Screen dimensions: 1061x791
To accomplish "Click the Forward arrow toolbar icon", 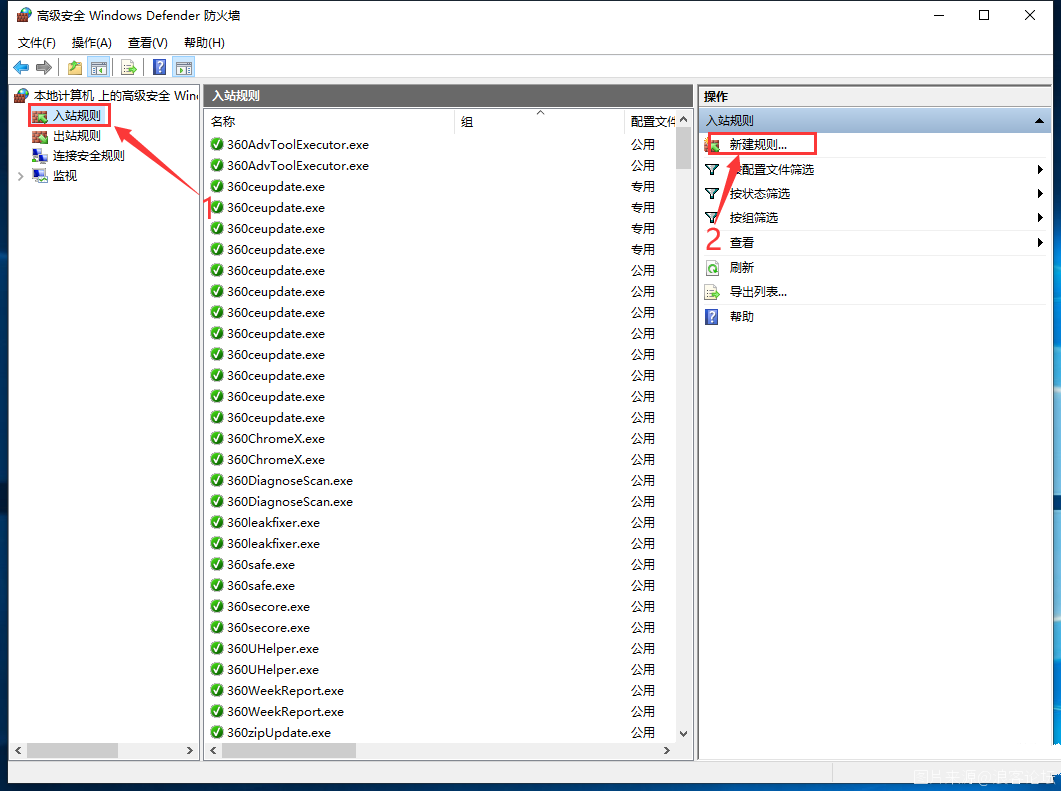I will click(x=44, y=68).
